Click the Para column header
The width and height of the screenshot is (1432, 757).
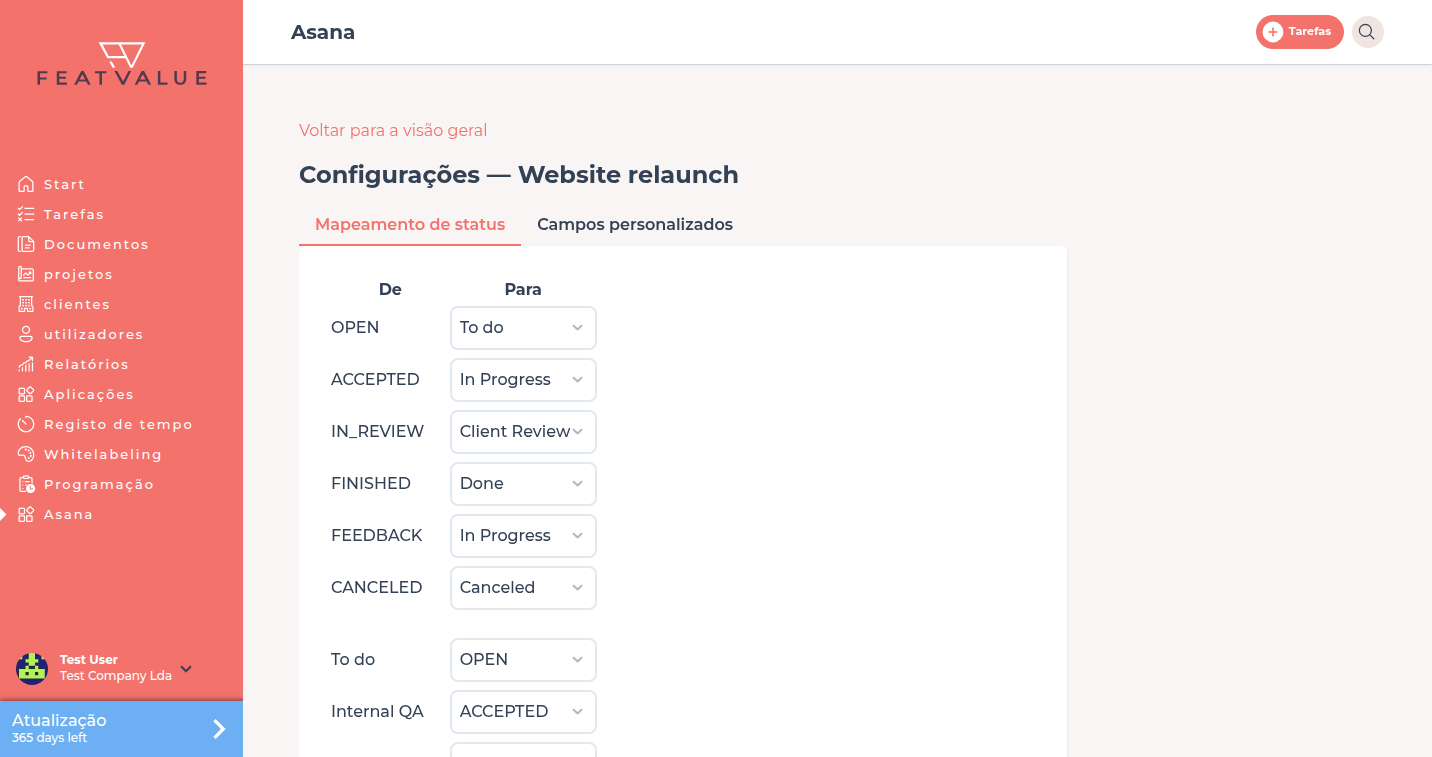(x=523, y=289)
